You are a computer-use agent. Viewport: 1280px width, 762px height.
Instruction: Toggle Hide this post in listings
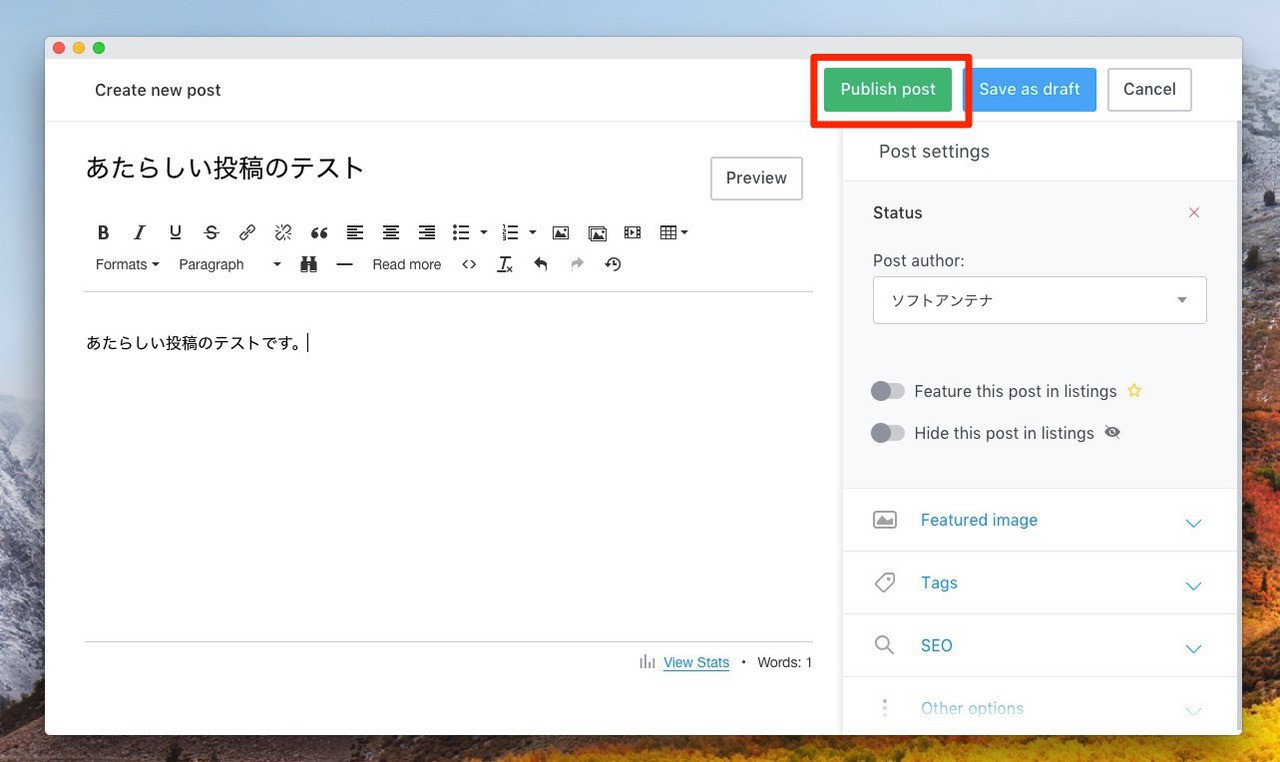[888, 433]
